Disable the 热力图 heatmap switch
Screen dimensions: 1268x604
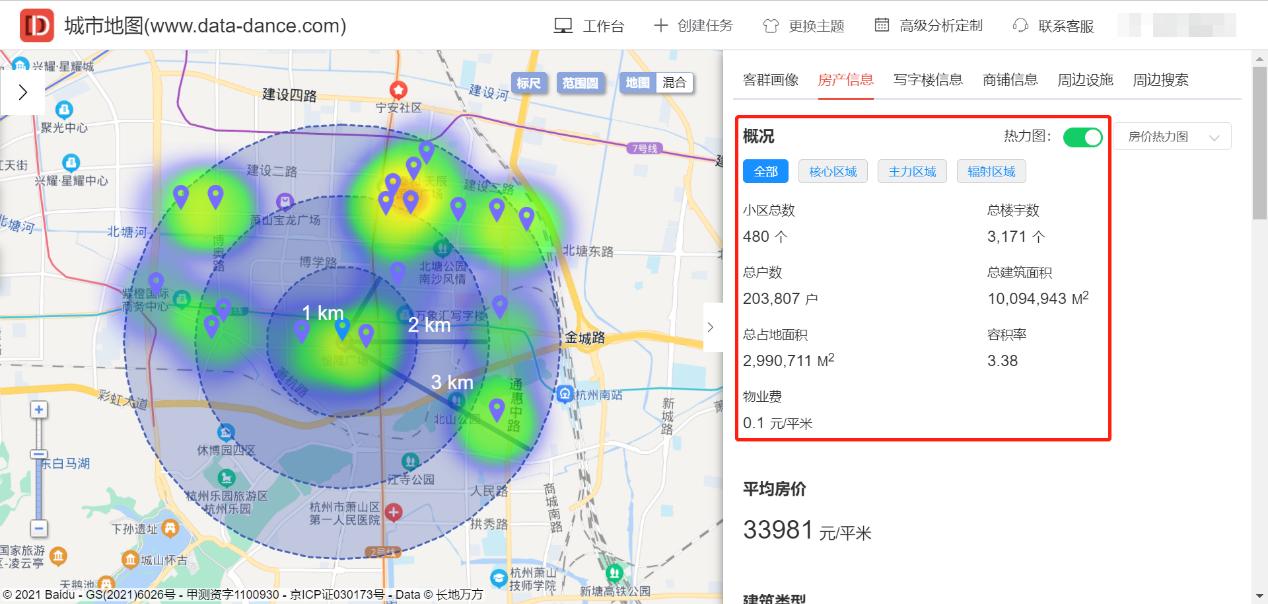(x=1083, y=136)
